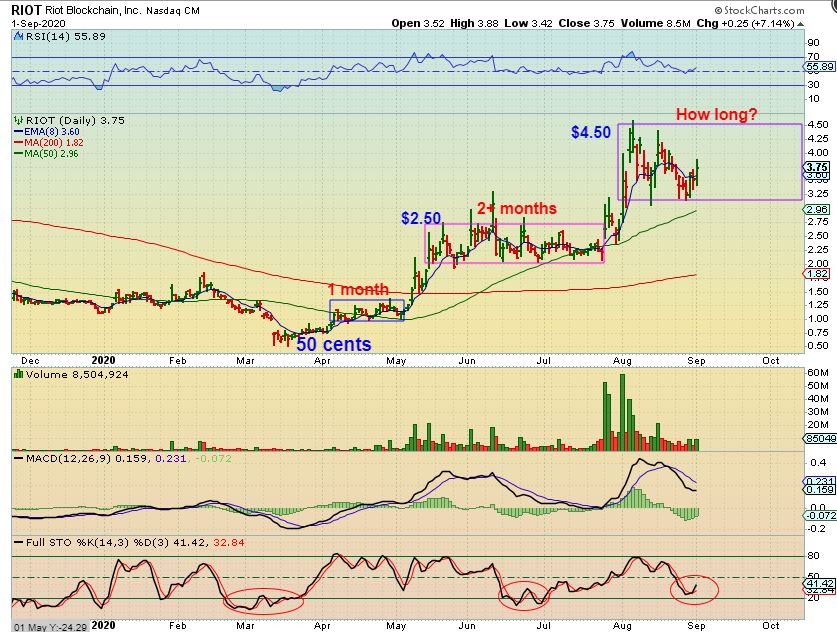Click the 1.82 MA(200) tag on the price axis
This screenshot has height=632, width=837.
(818, 274)
